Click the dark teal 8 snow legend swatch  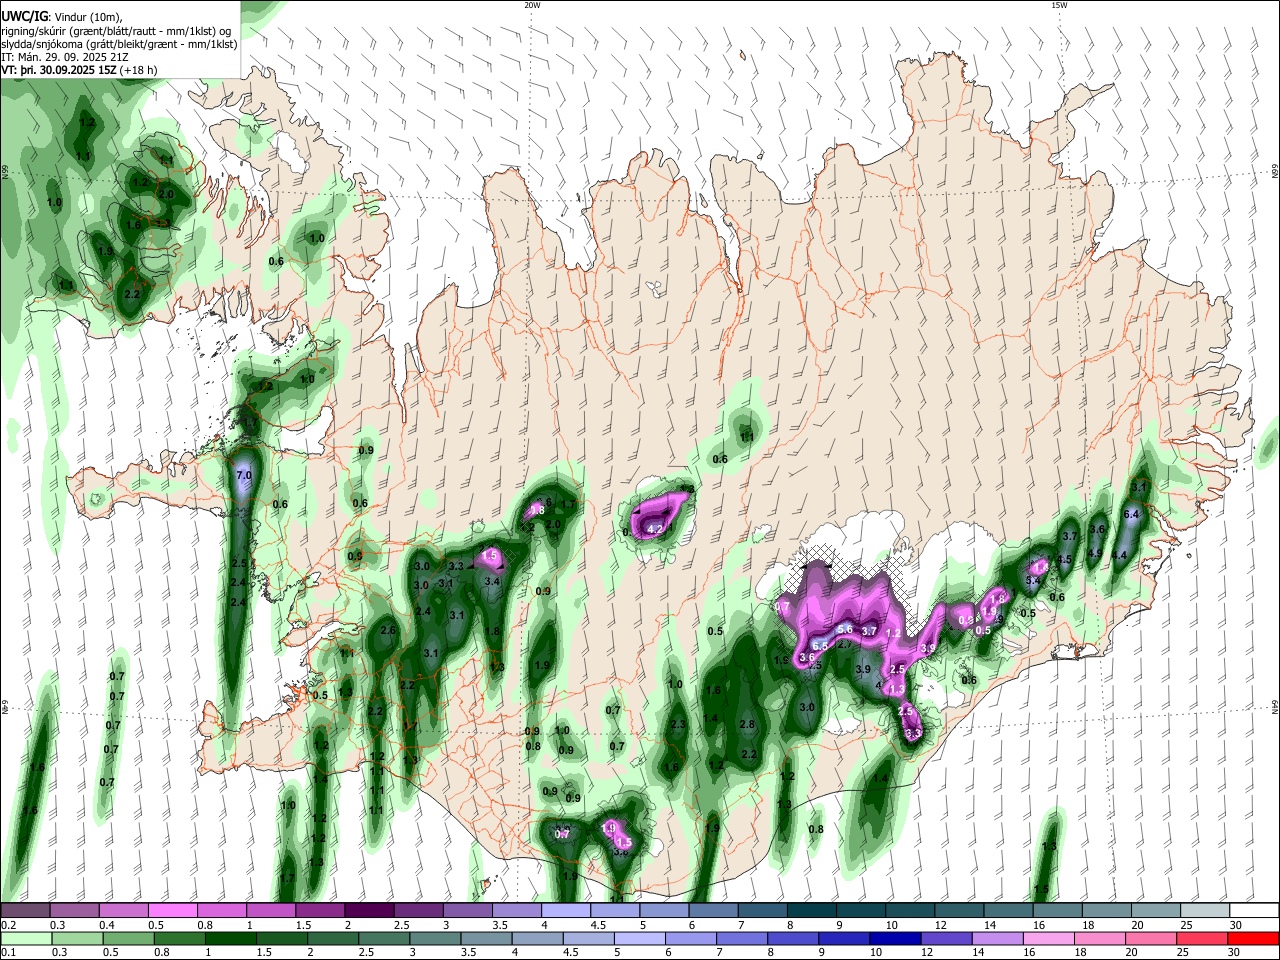pyautogui.click(x=811, y=911)
